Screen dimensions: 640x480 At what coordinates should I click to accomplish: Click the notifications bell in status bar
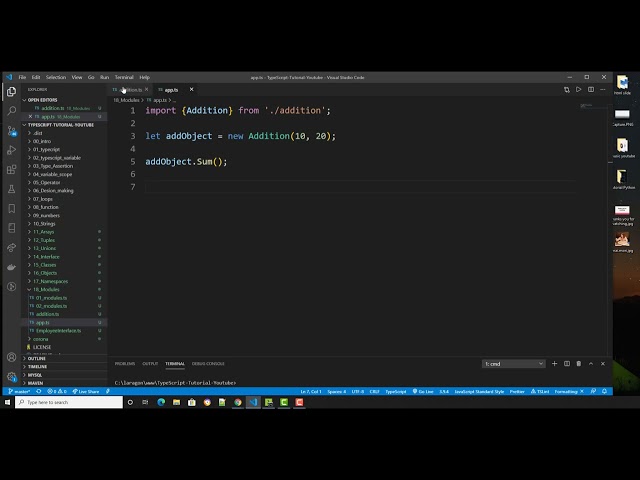click(x=604, y=391)
